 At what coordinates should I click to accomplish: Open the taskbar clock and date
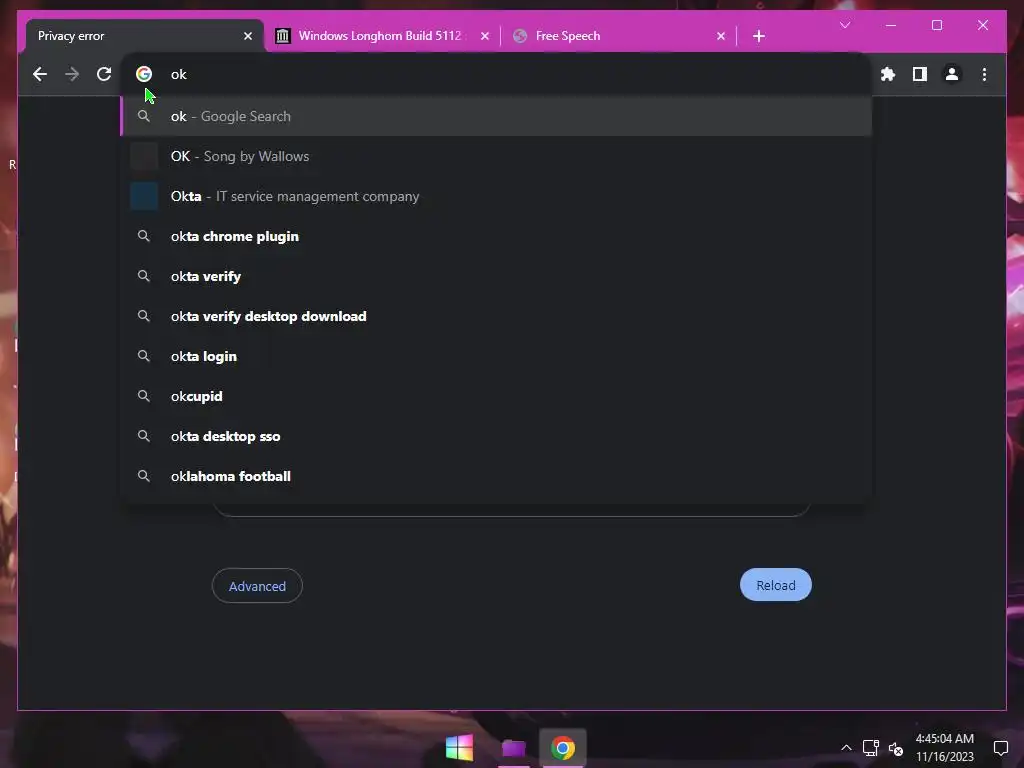tap(944, 748)
